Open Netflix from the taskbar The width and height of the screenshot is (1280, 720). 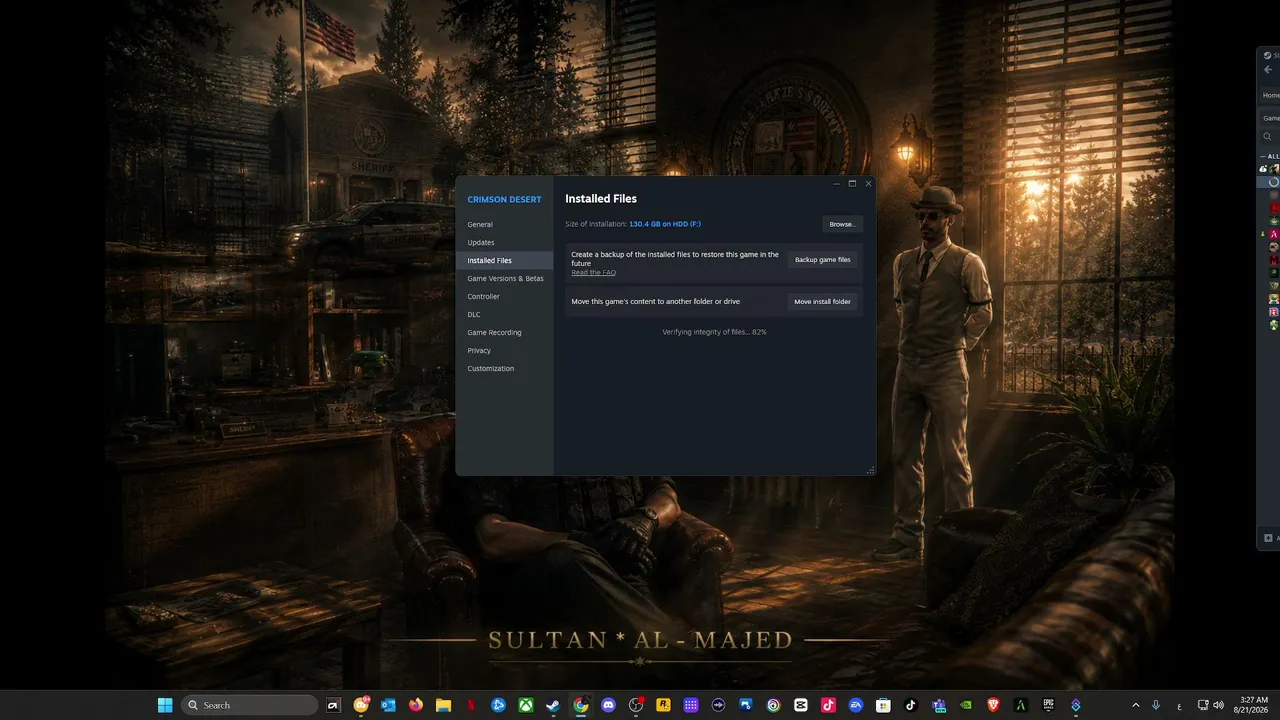470,705
